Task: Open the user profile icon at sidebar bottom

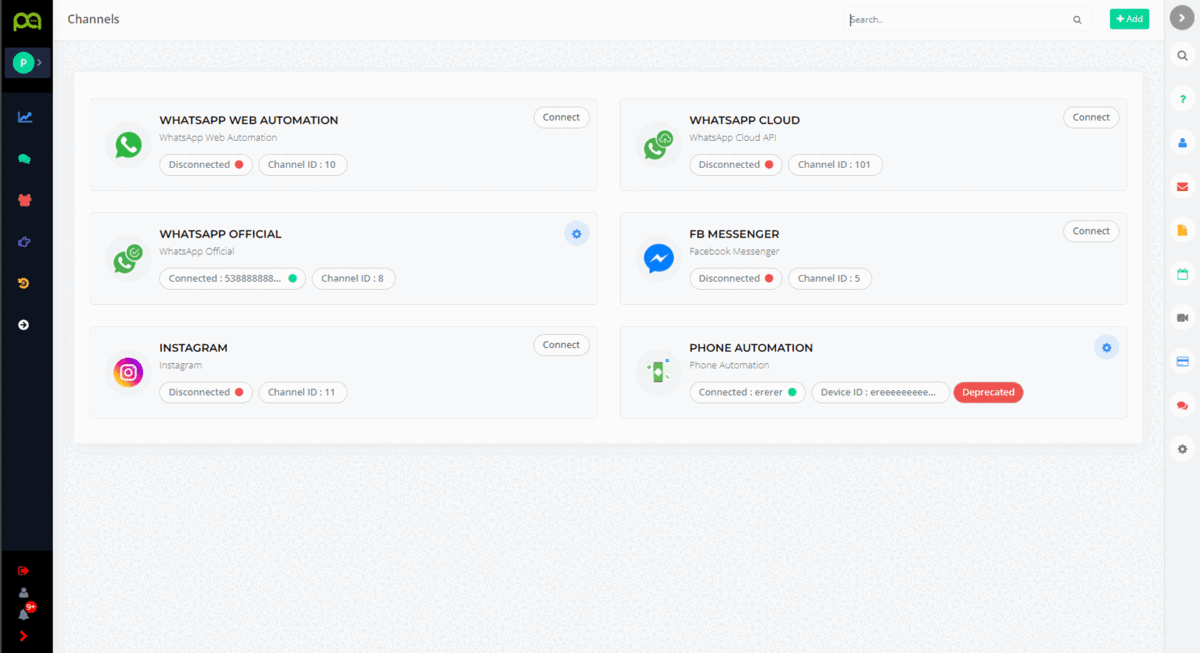Action: 24,593
